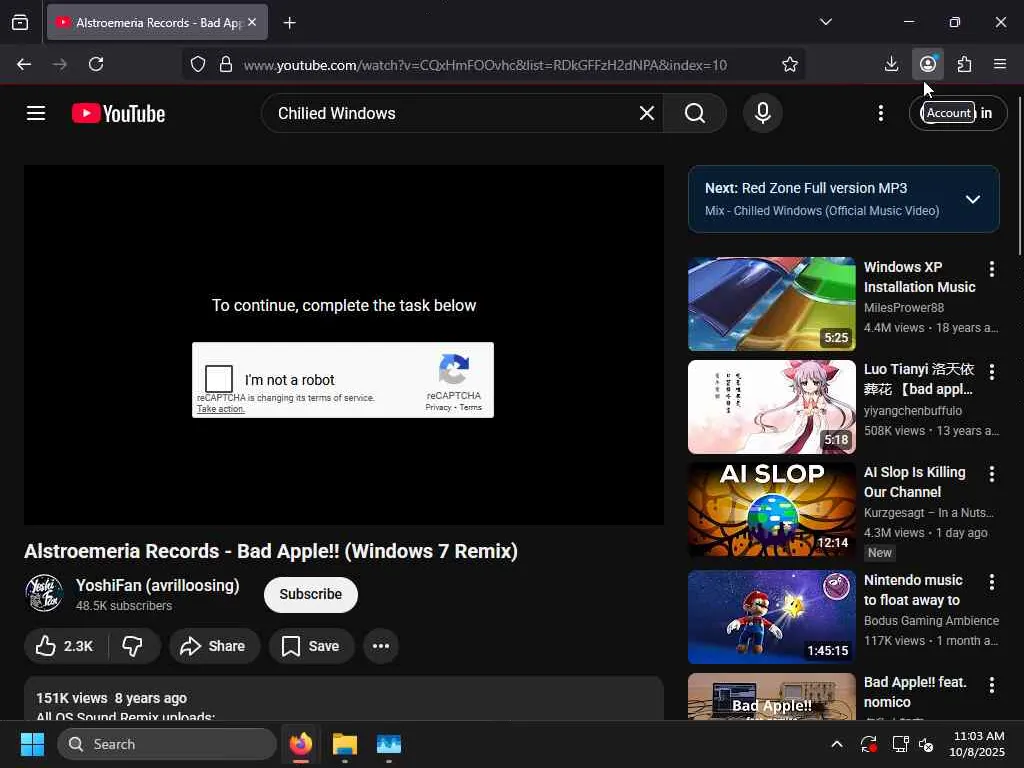Open options for Luo Tianyi video

pos(991,372)
